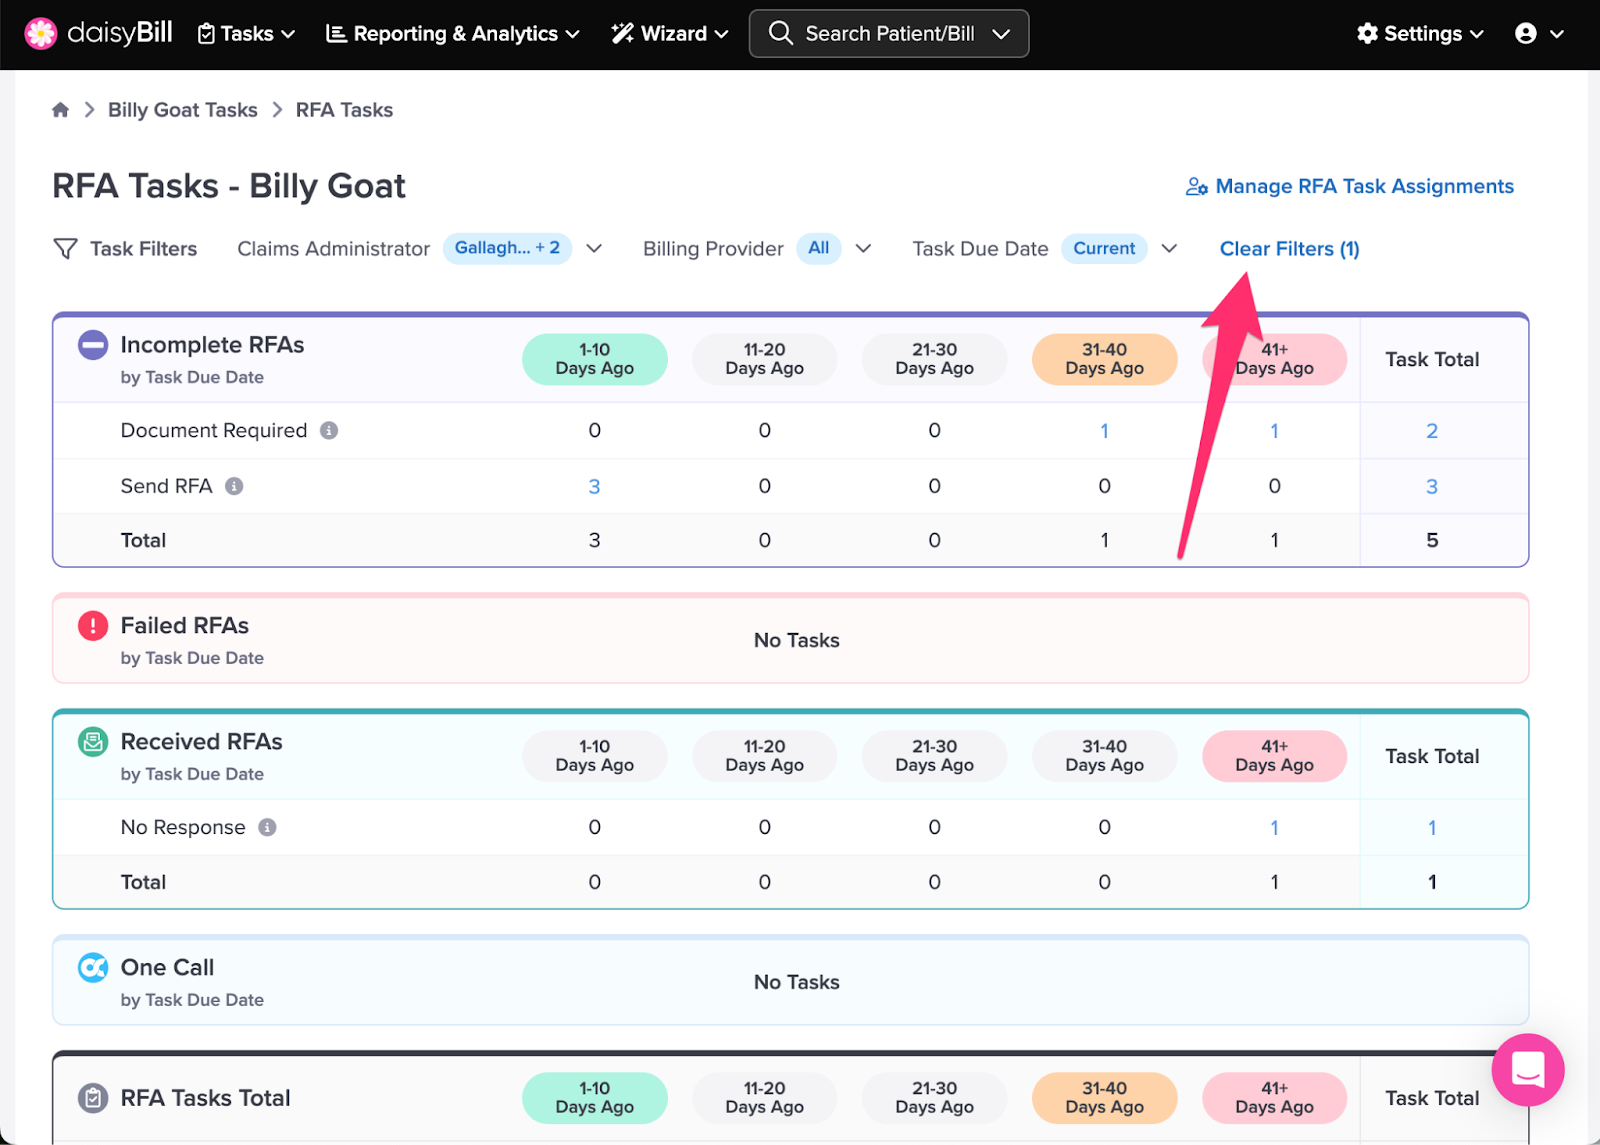1600x1145 pixels.
Task: Expand the Claims Administrator filter dropdown
Action: (594, 249)
